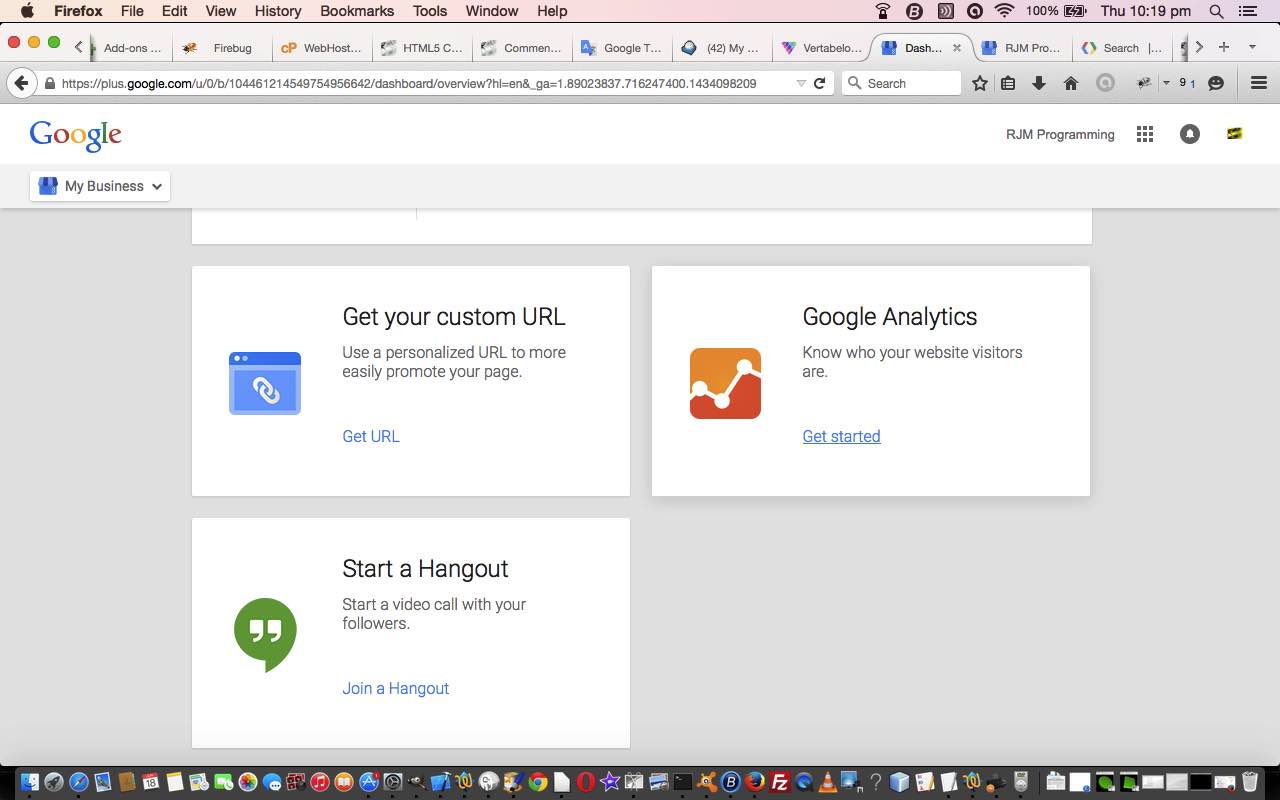Open the Firefox chat smiley icon
The image size is (1280, 800).
pyautogui.click(x=1216, y=83)
